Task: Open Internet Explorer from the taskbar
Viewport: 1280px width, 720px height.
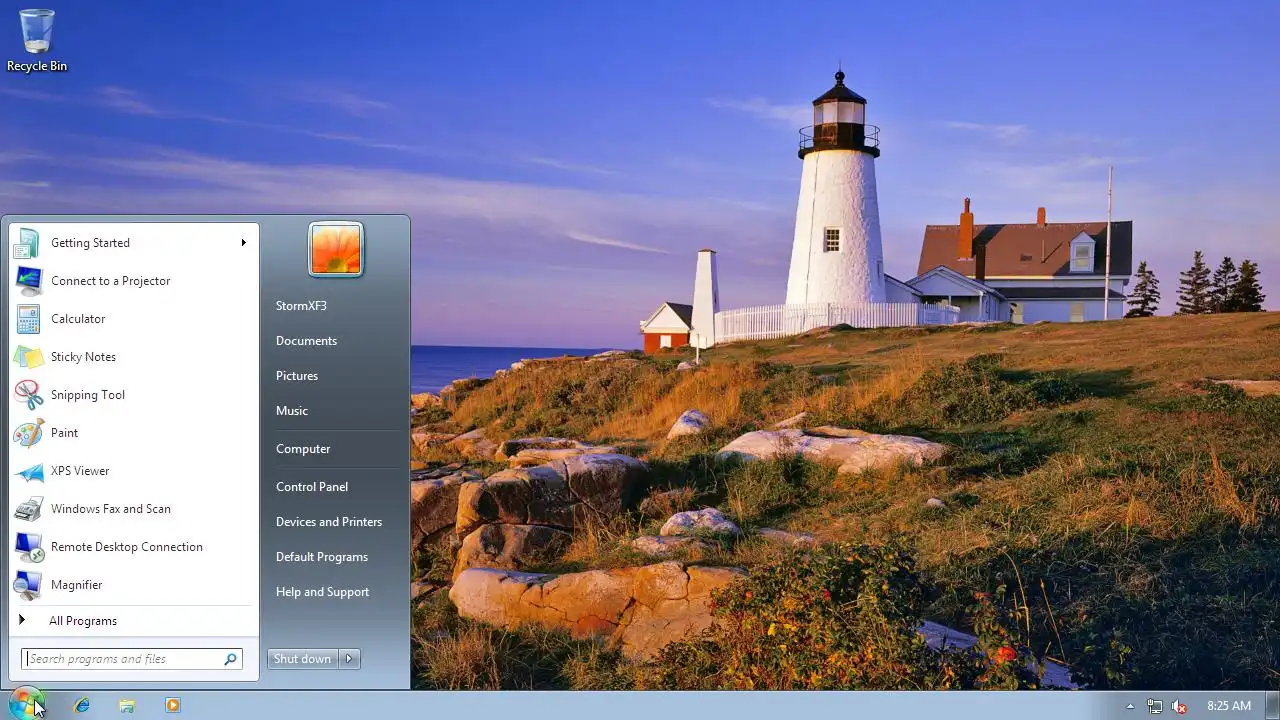Action: click(82, 705)
